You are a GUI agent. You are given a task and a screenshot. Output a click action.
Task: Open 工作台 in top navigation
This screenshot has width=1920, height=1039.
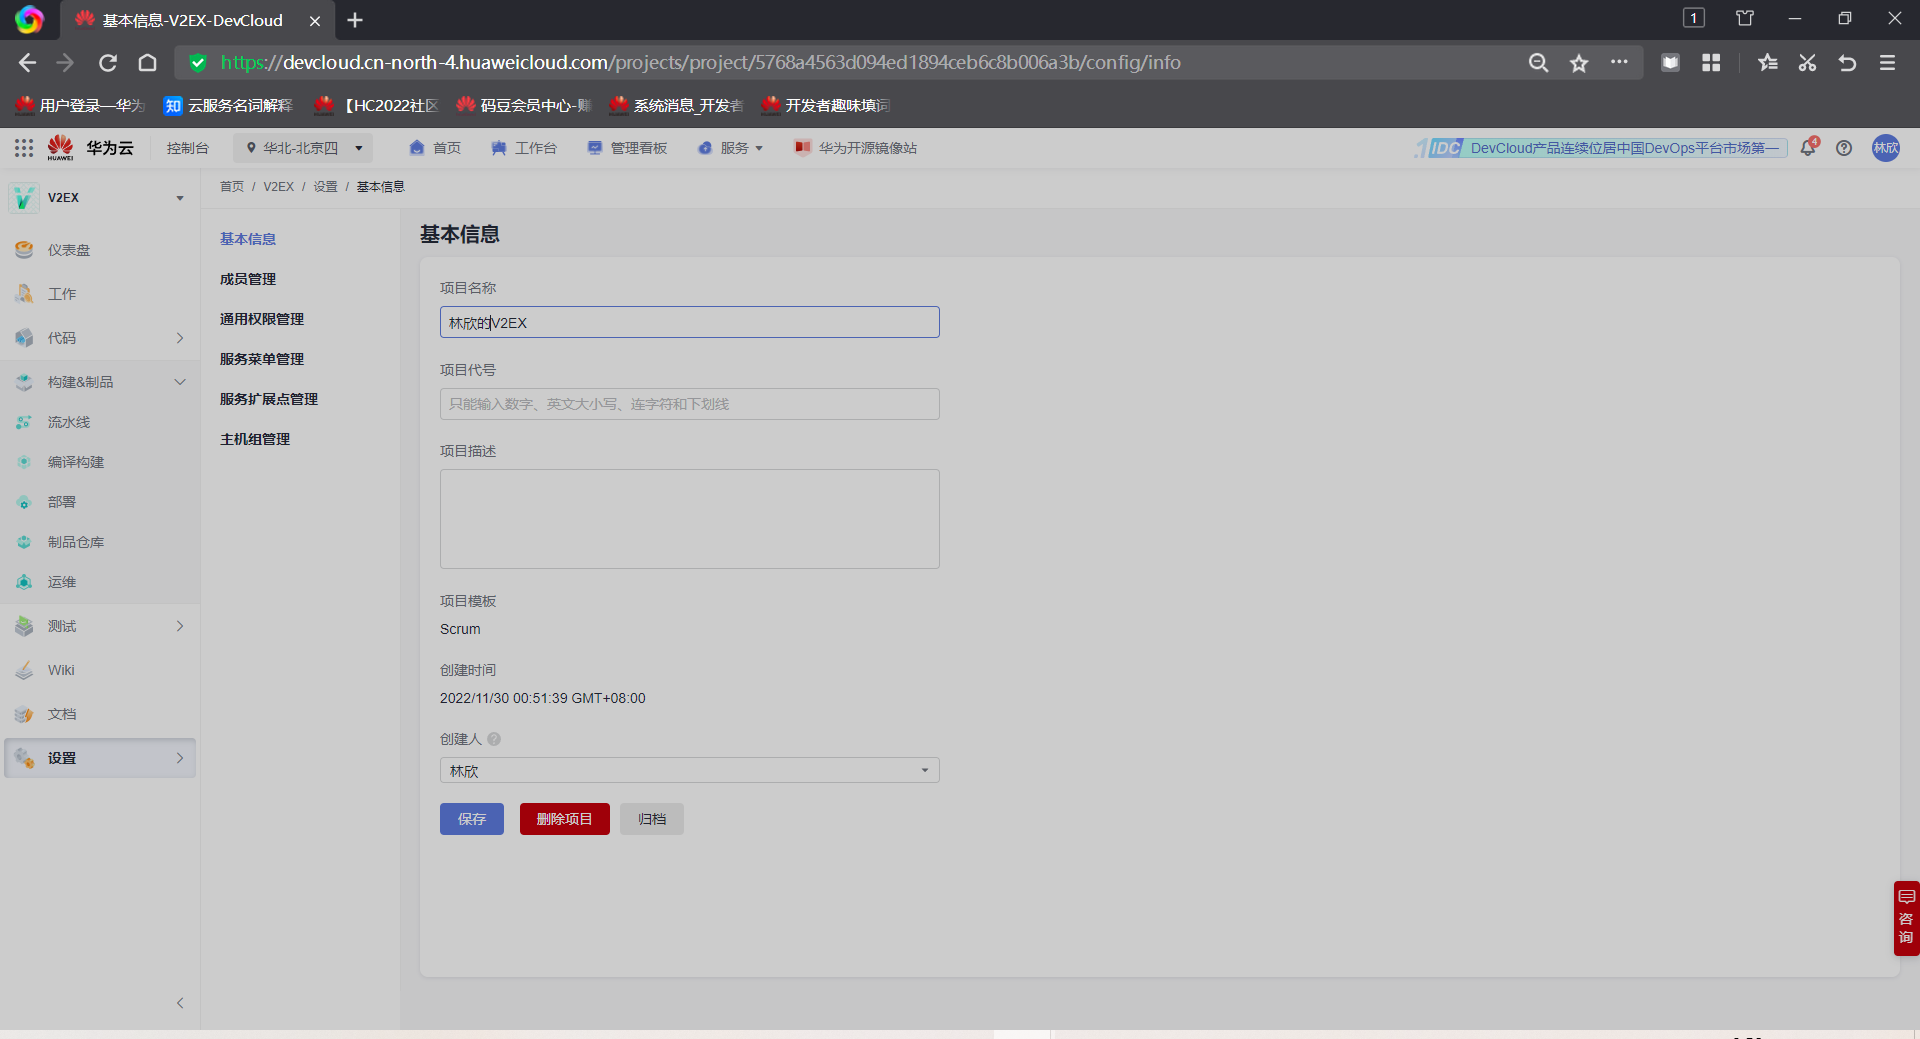point(524,148)
